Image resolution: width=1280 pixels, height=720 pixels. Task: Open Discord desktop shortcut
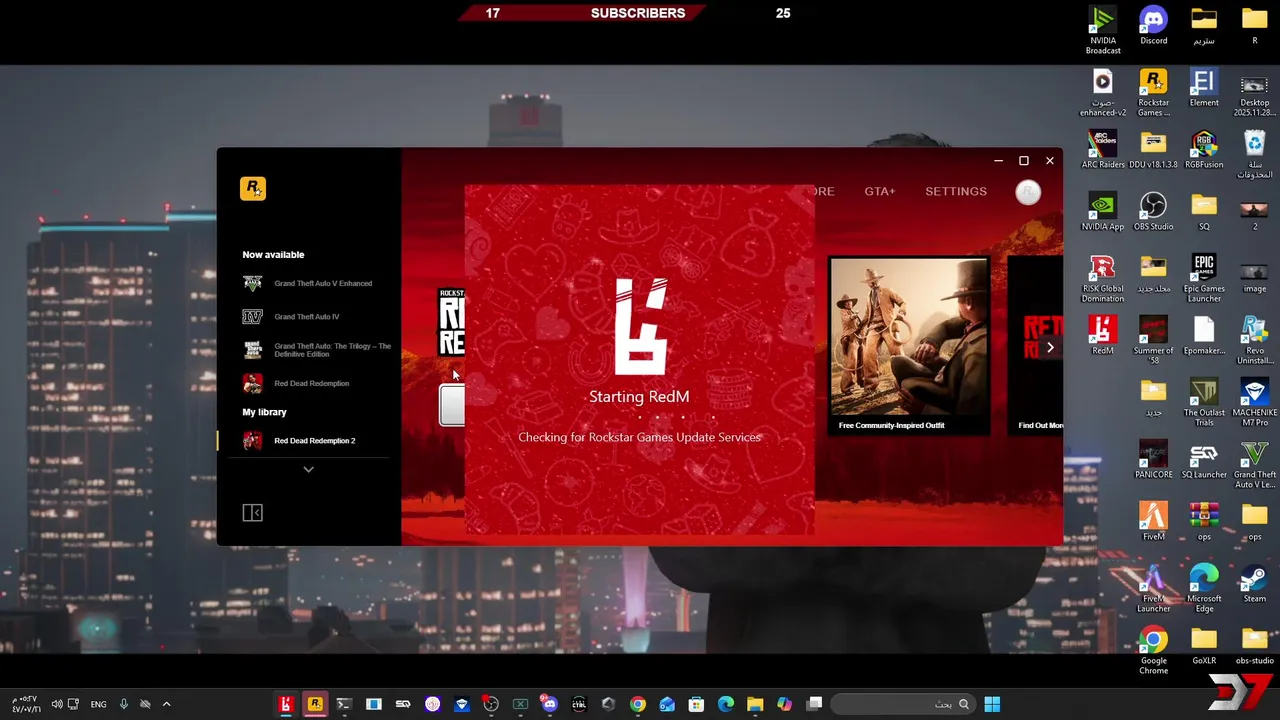point(1154,27)
